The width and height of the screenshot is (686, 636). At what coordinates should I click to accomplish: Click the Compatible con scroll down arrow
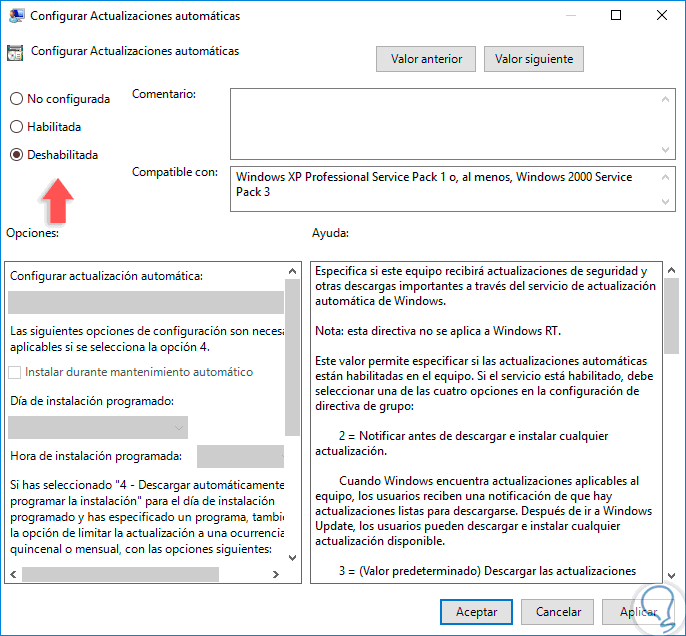665,202
